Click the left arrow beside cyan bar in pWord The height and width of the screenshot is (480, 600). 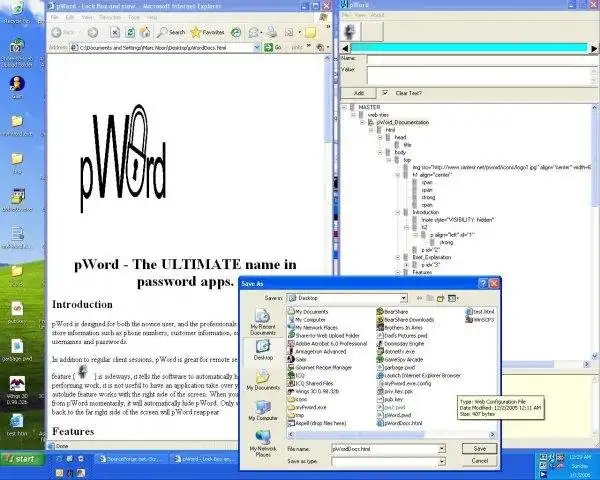[x=345, y=48]
